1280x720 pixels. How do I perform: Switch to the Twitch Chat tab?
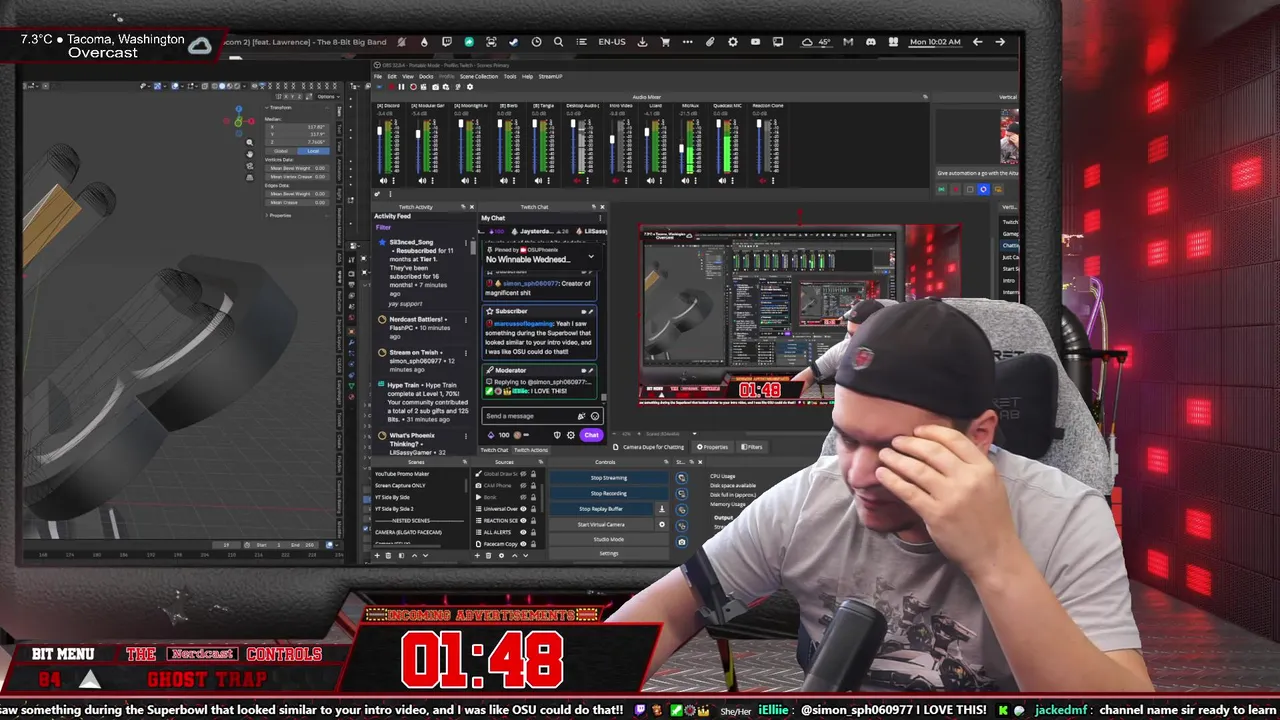(494, 450)
